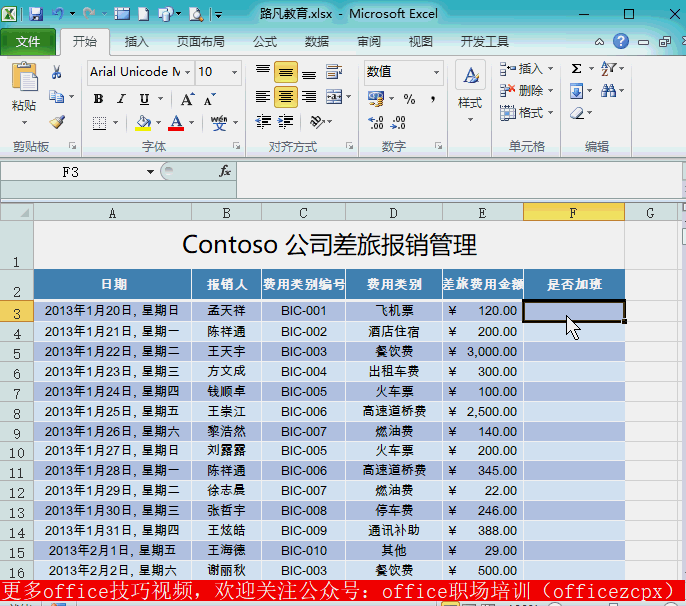
Task: Click the Save icon in quick access toolbar
Action: 36,15
